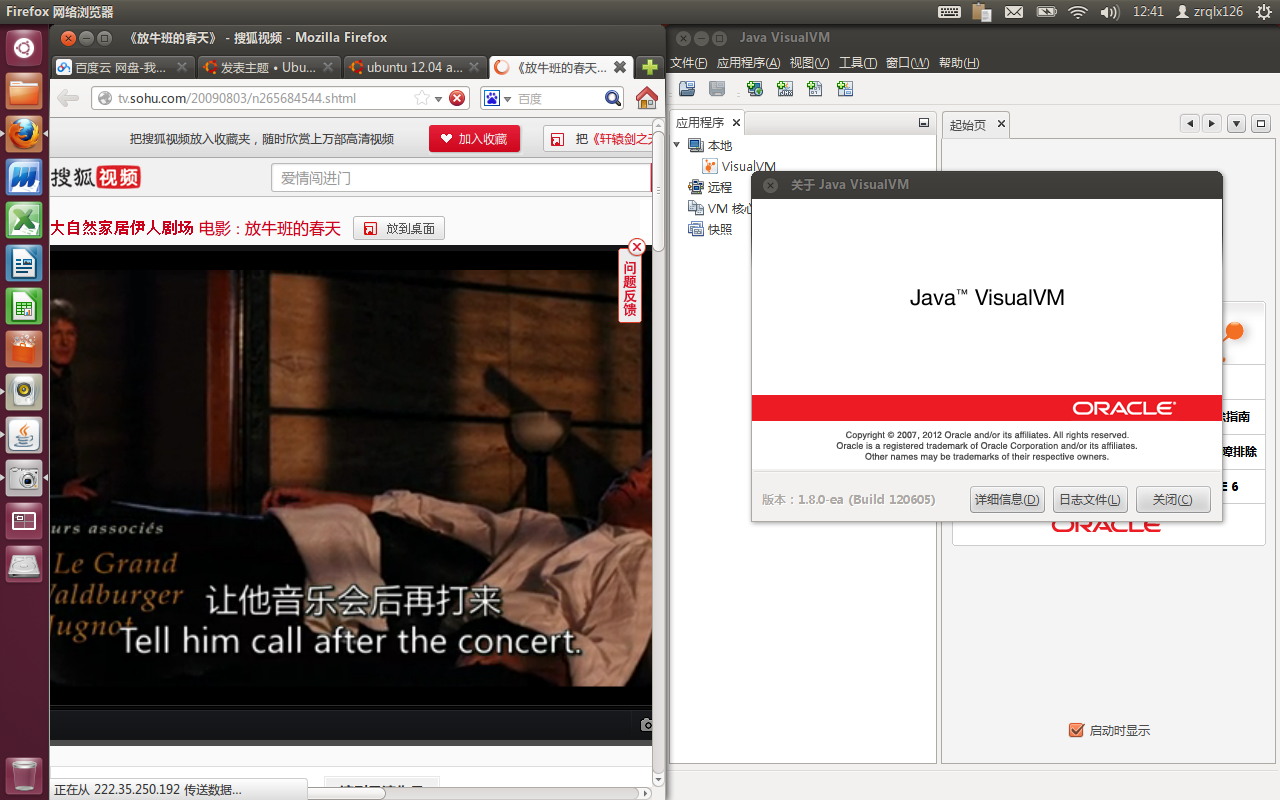Select the 远程 tree node

[x=710, y=187]
